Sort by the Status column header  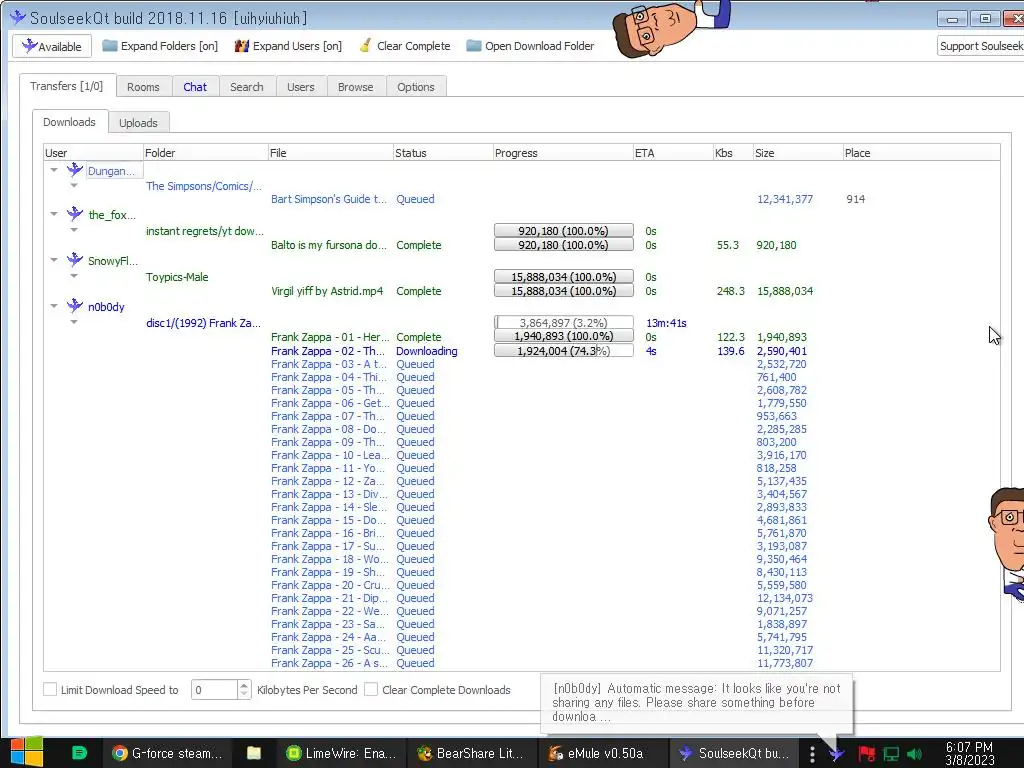[443, 153]
